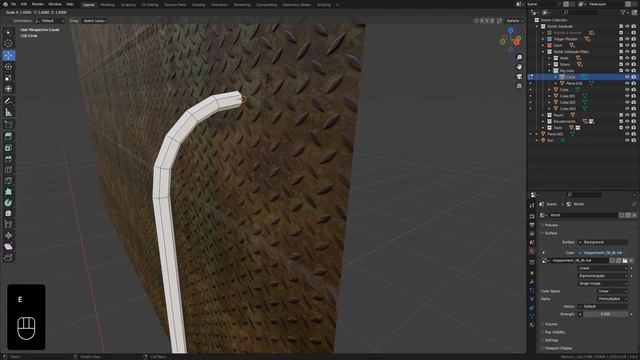Select the Bevel tool

[x=9, y=159]
